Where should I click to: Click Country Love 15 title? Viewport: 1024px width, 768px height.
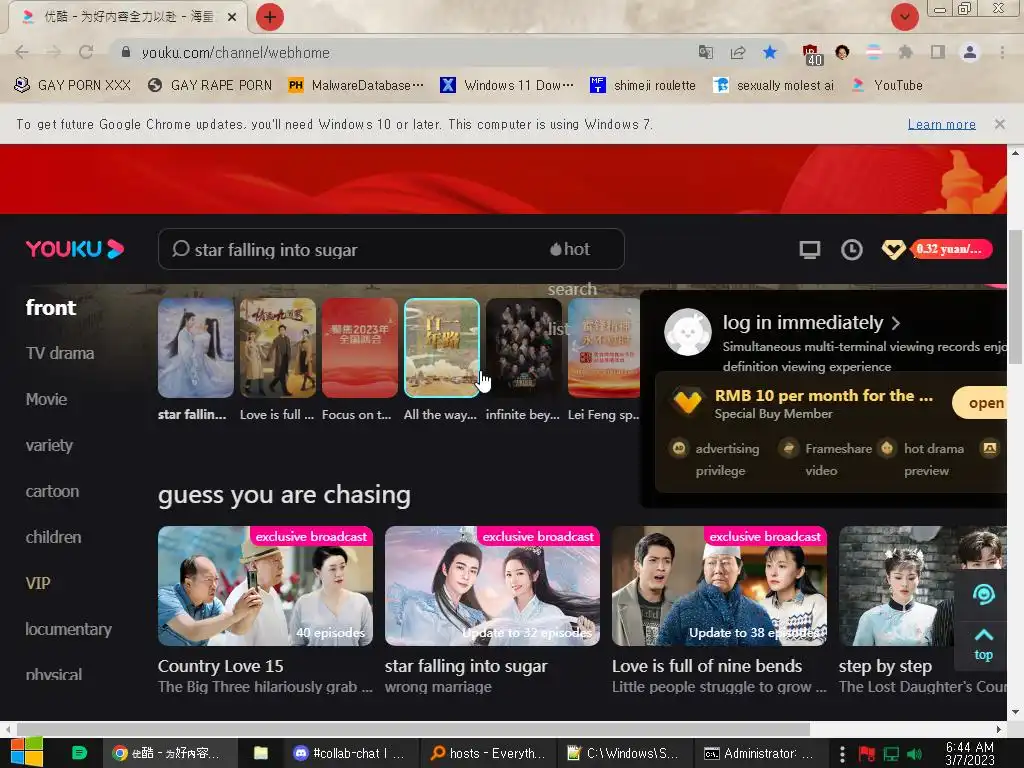point(221,666)
